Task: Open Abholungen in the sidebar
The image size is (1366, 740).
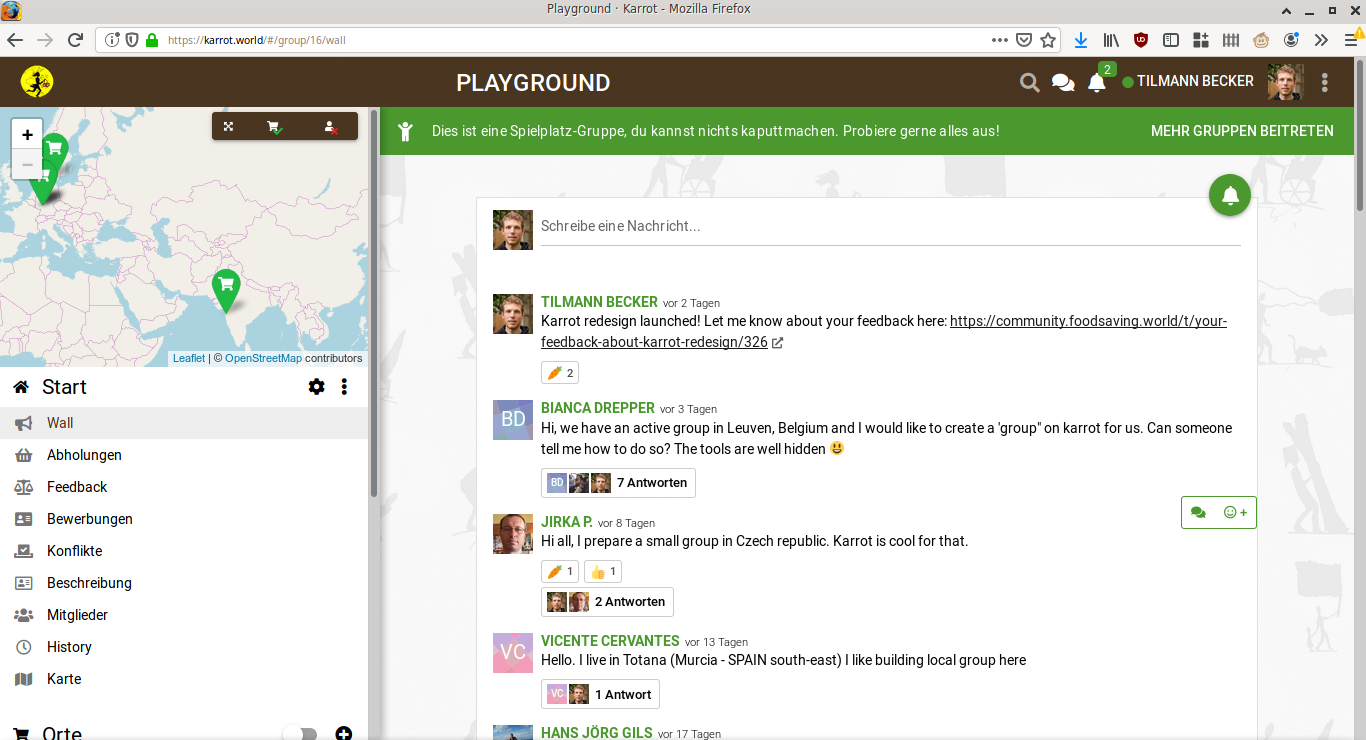Action: [x=184, y=455]
